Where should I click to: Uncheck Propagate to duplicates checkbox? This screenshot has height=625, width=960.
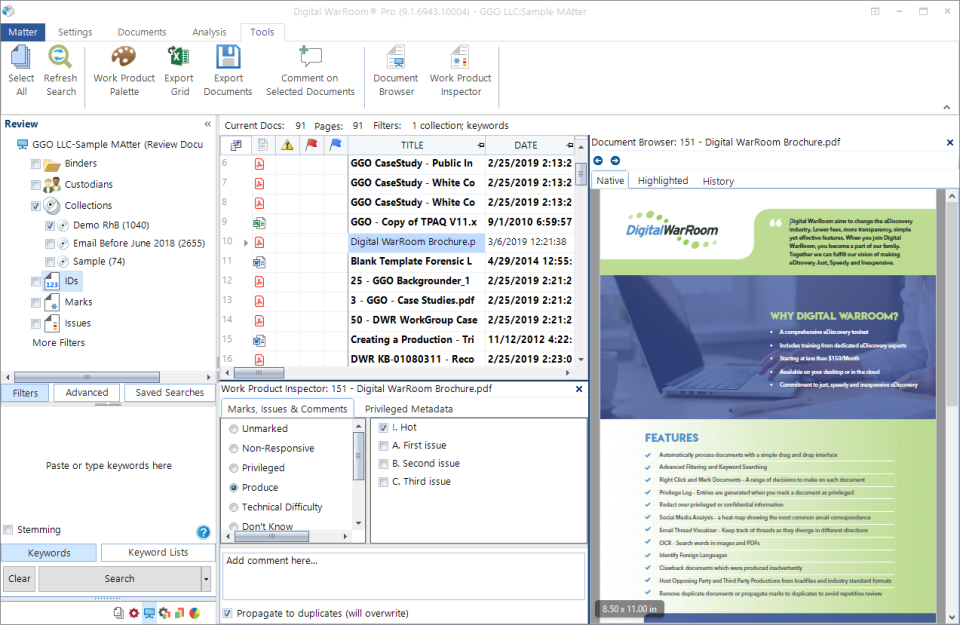click(x=228, y=613)
